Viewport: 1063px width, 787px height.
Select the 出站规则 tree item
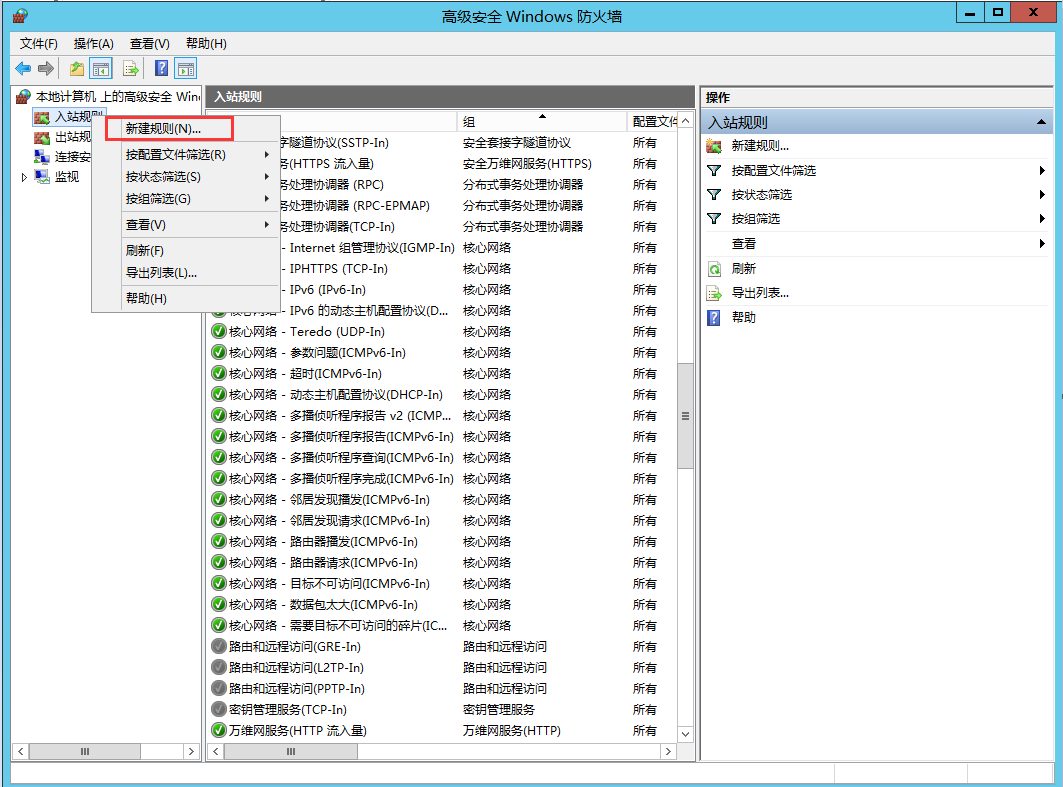72,137
